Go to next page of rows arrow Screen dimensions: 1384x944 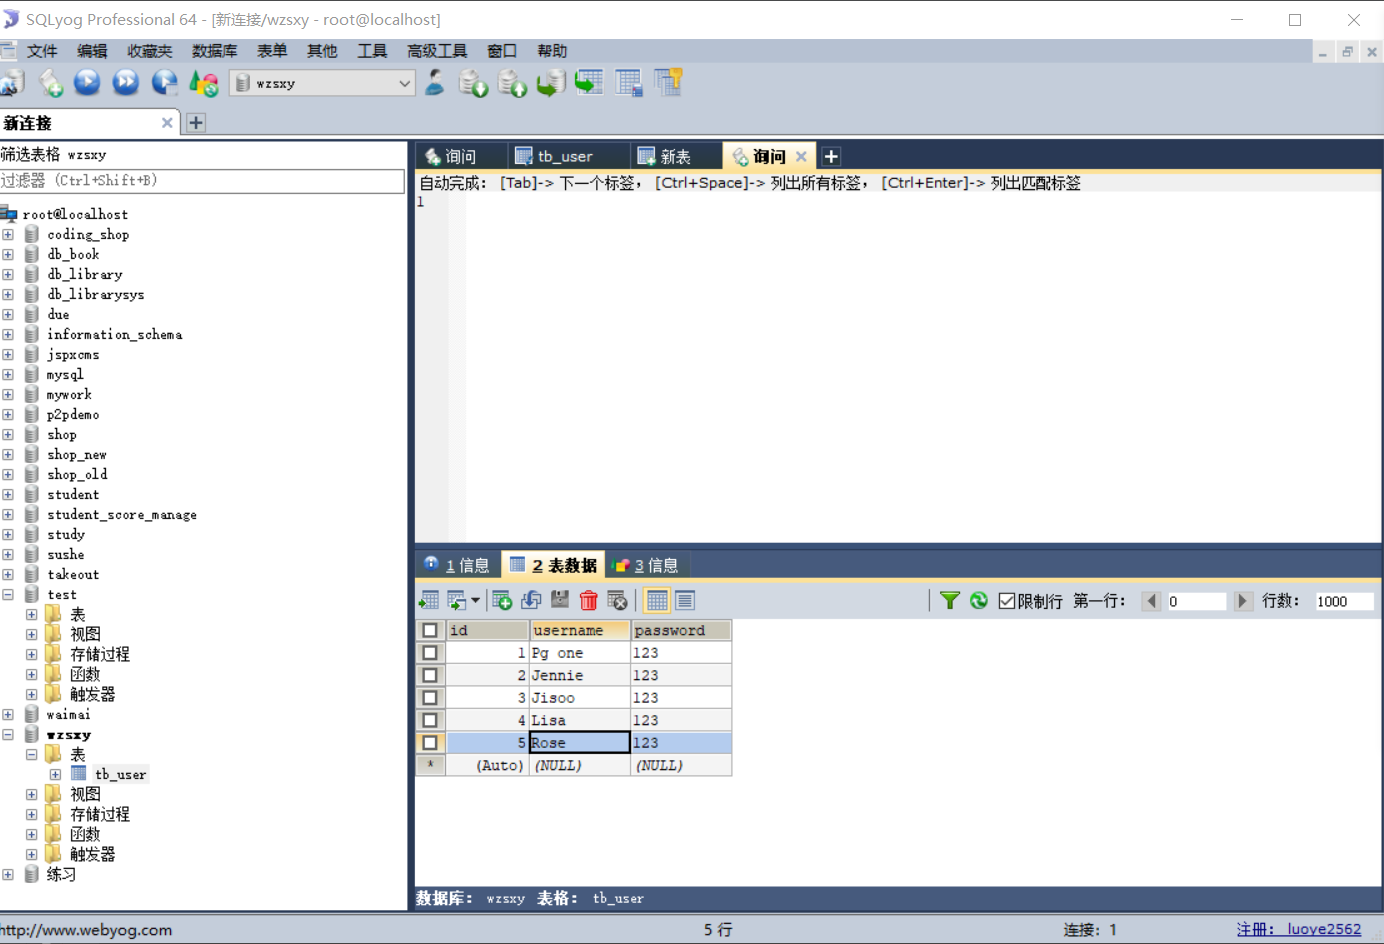pos(1242,601)
